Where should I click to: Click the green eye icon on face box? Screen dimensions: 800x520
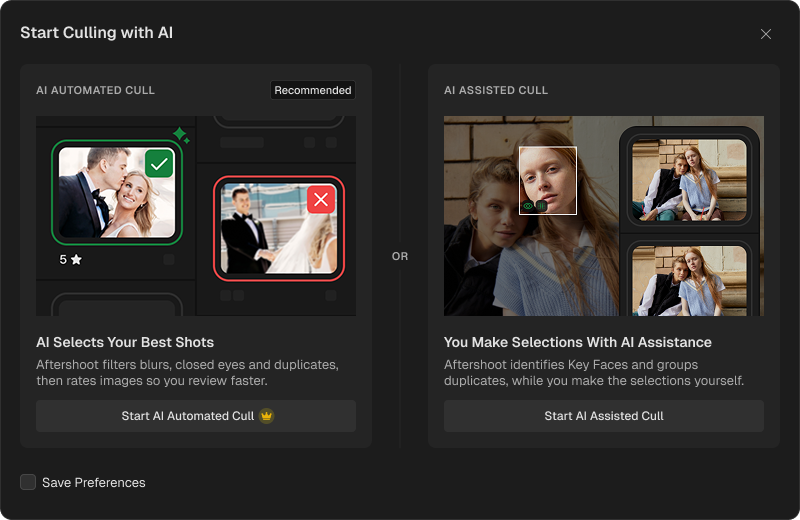point(528,206)
